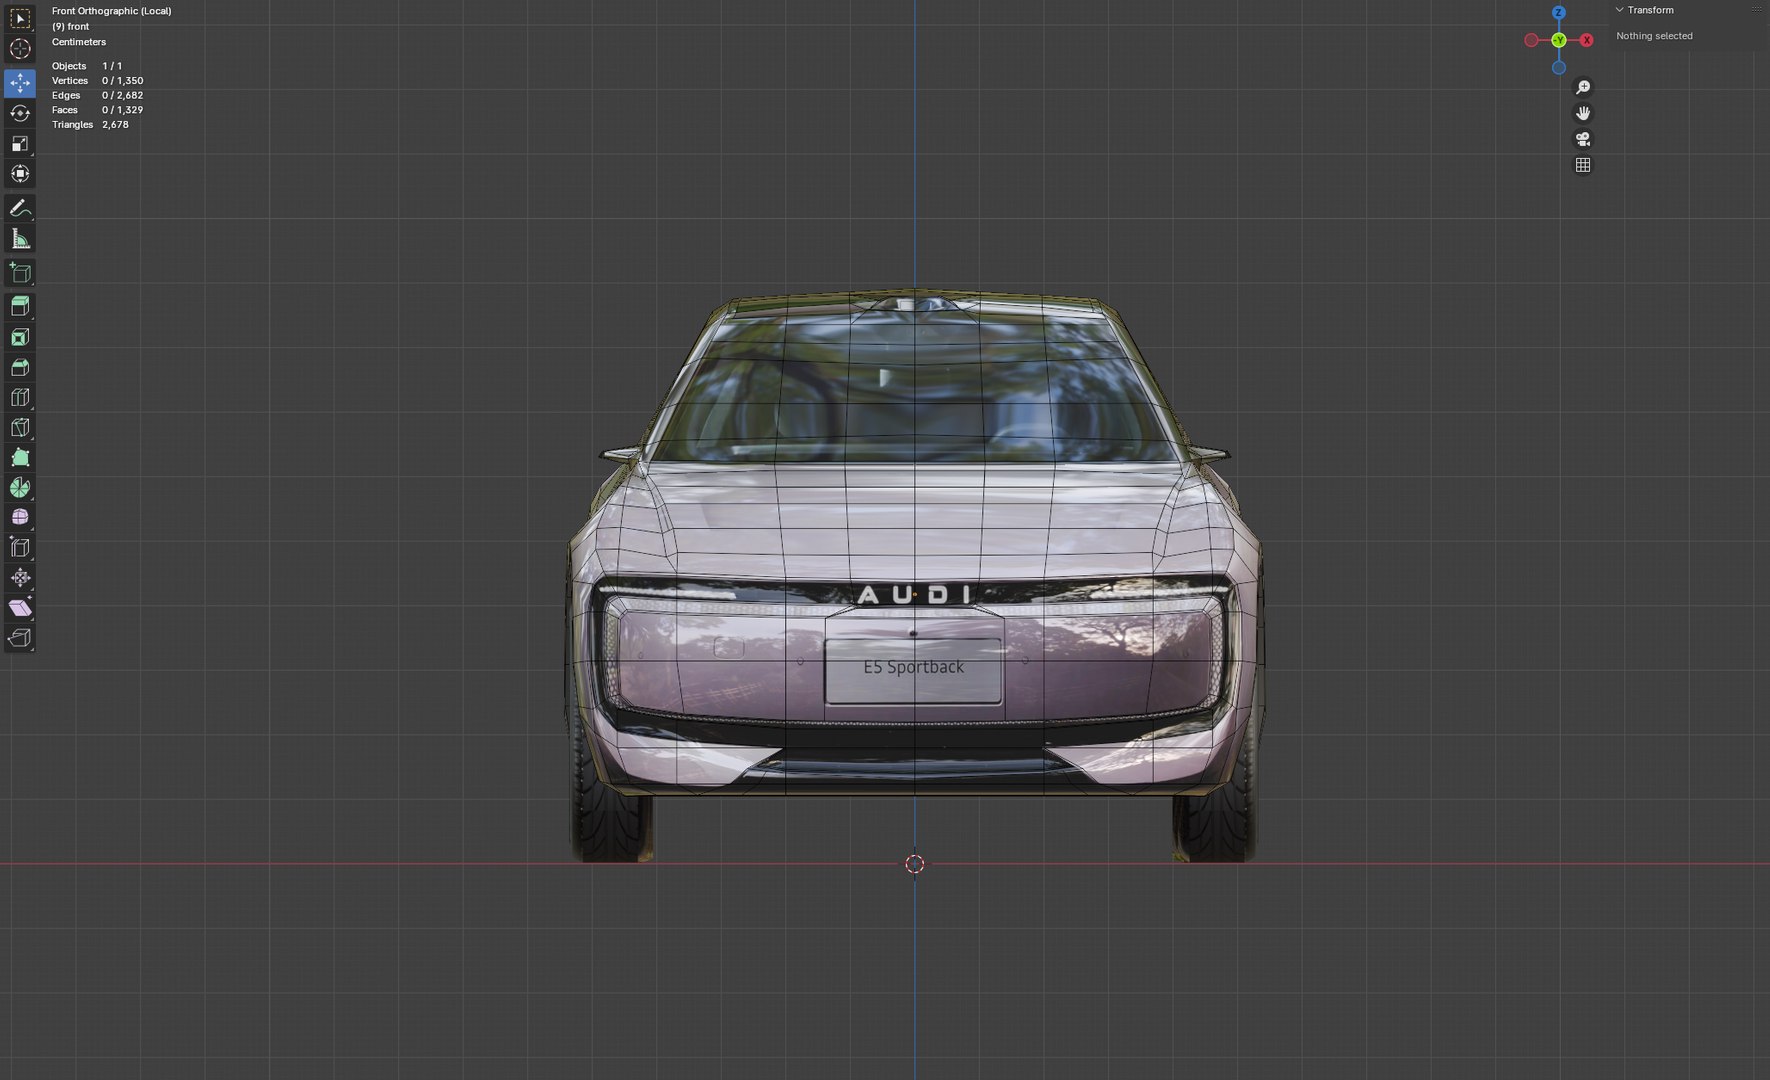Choose the Smooth vertices tool

coord(20,517)
